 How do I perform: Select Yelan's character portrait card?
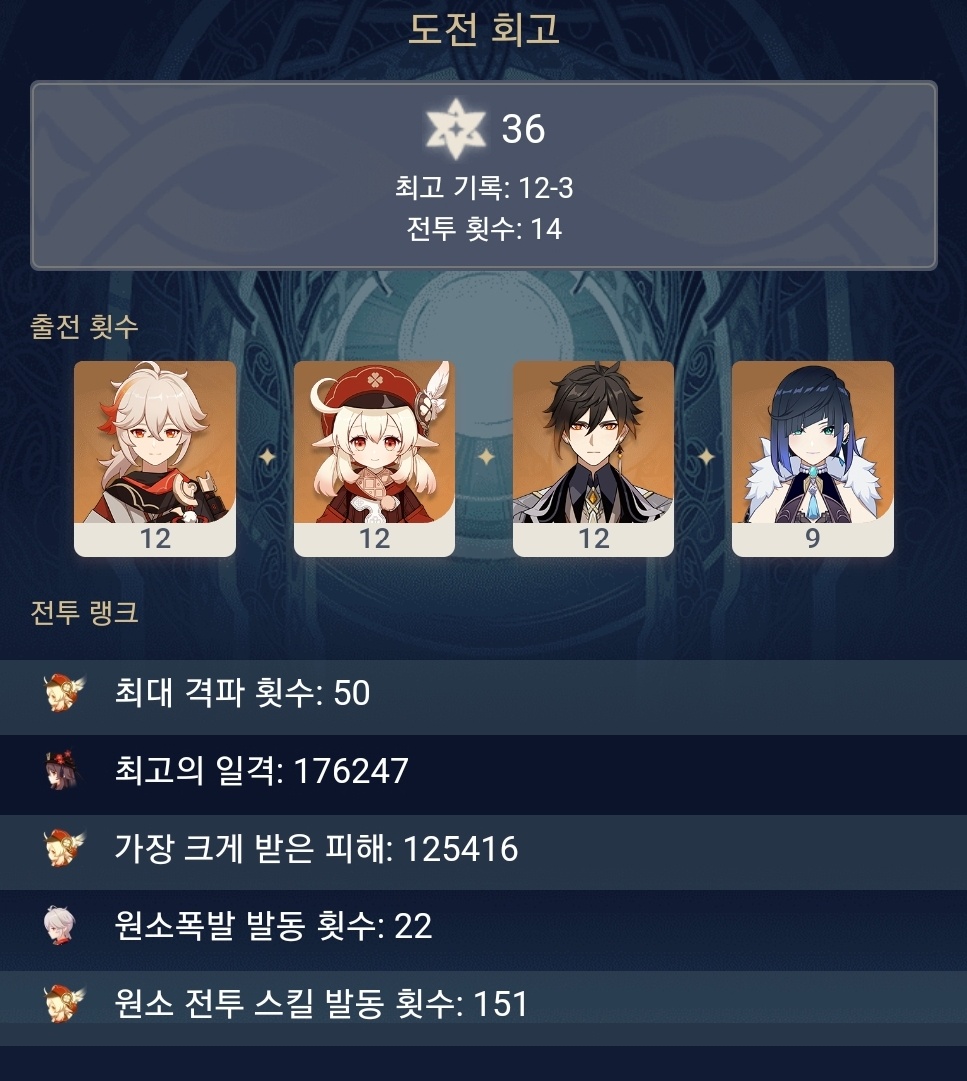point(813,458)
